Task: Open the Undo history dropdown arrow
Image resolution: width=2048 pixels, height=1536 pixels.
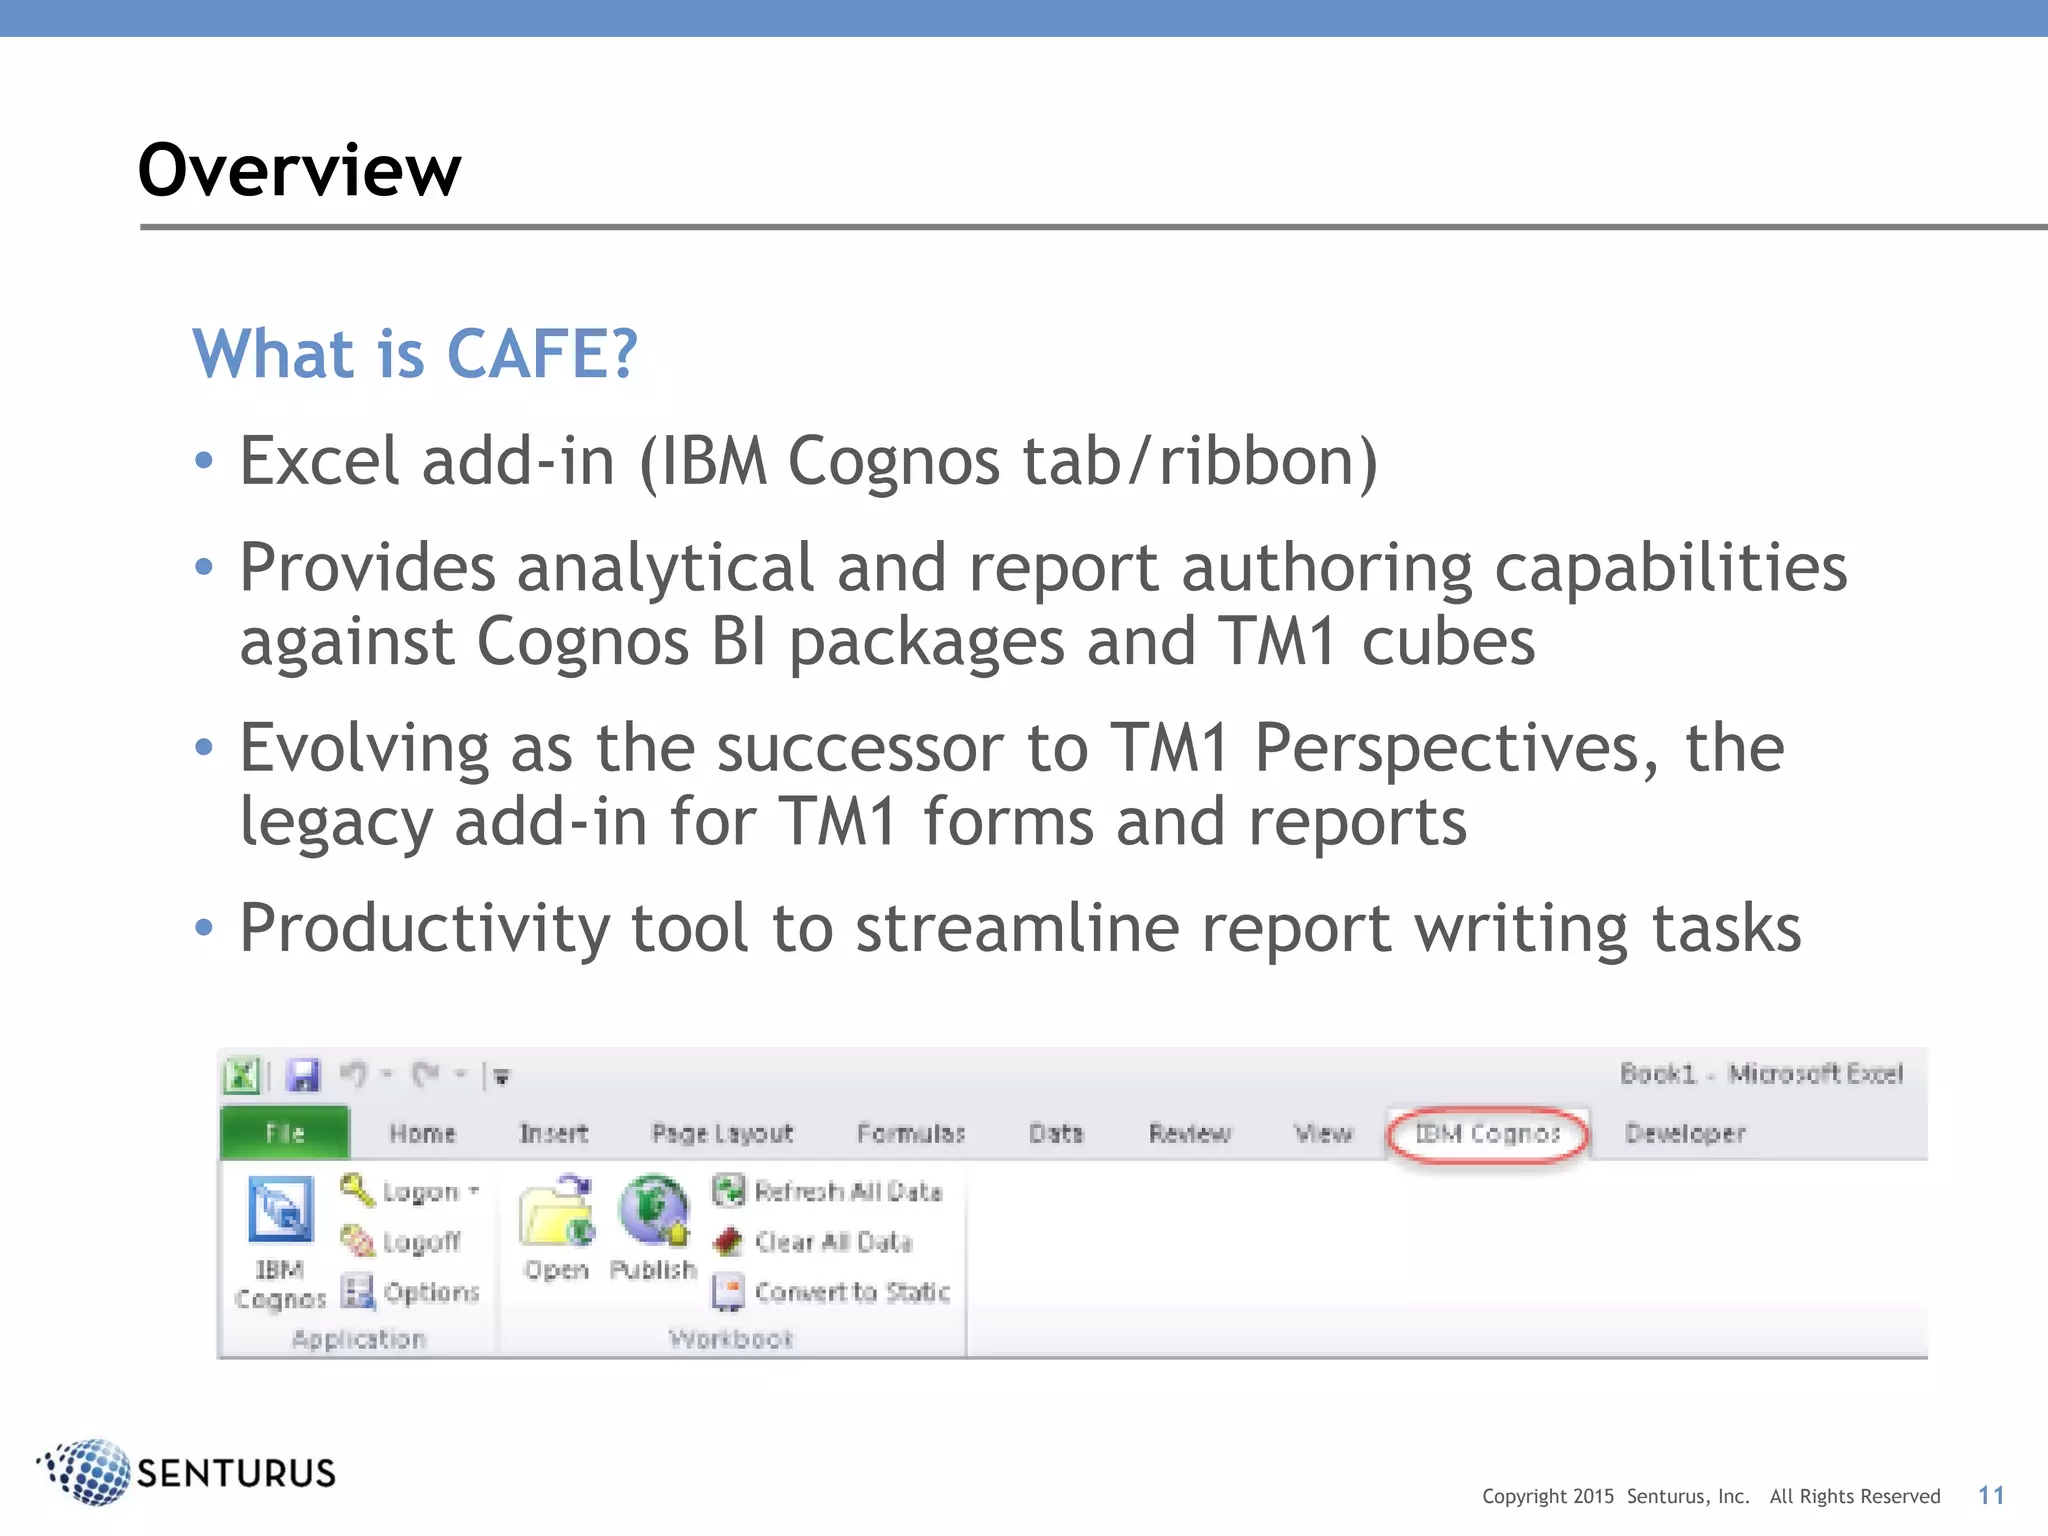Action: pos(387,1076)
